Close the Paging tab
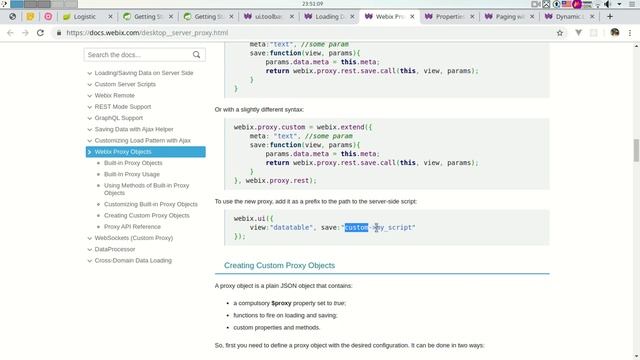Viewport: 640px width, 360px height. [x=532, y=16]
